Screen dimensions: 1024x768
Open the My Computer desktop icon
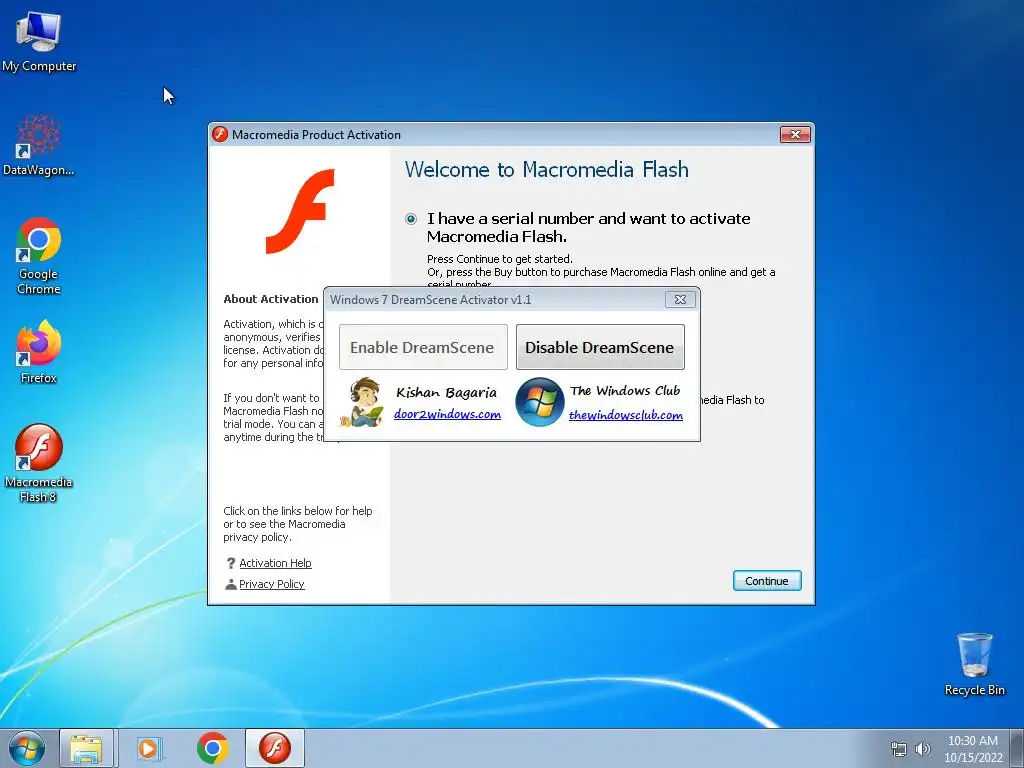click(39, 42)
